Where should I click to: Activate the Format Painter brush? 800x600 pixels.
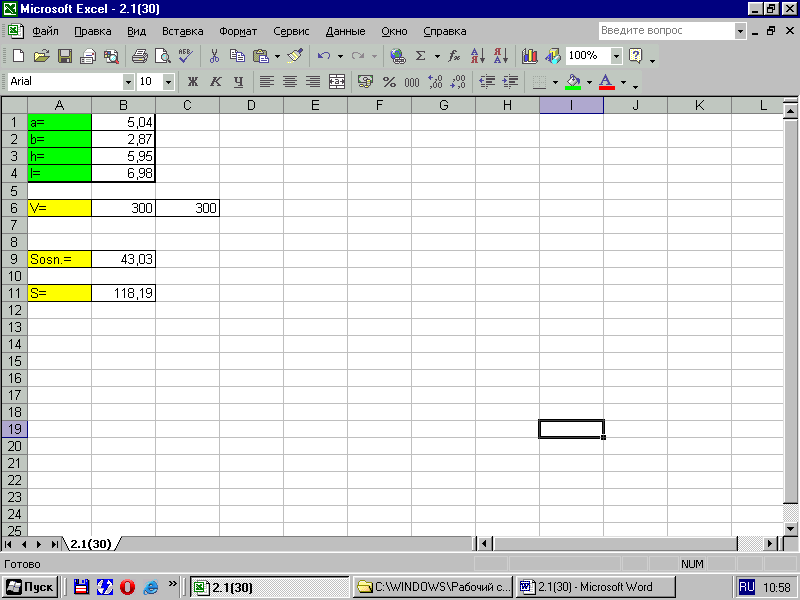295,56
